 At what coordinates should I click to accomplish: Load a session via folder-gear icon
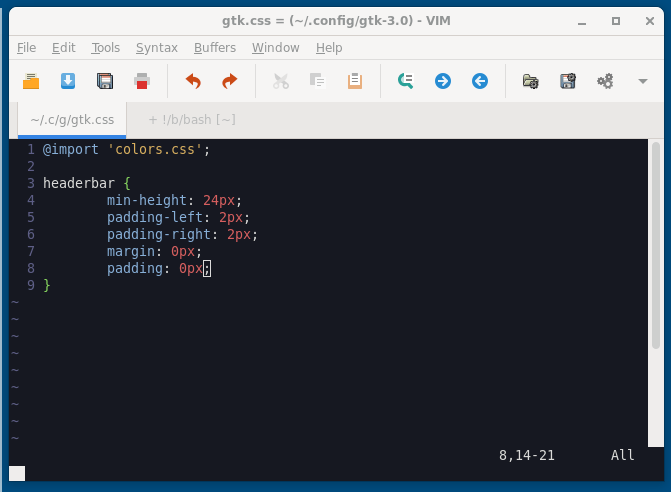pyautogui.click(x=531, y=81)
